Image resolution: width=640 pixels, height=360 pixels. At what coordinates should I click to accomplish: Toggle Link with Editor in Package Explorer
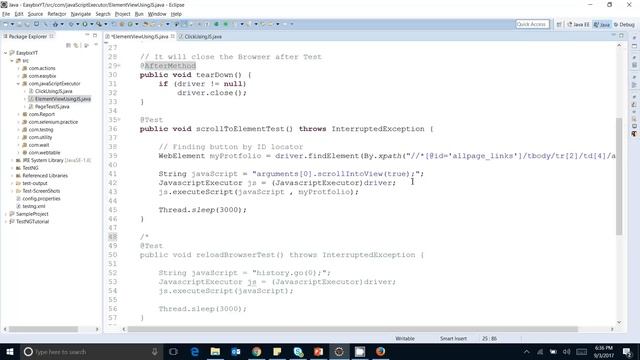pyautogui.click(x=76, y=45)
